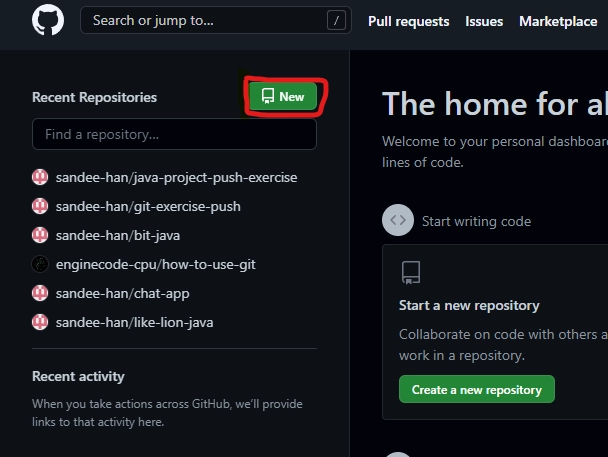
Task: Click avatar beside java-project-push-exercise repository
Action: [x=40, y=177]
